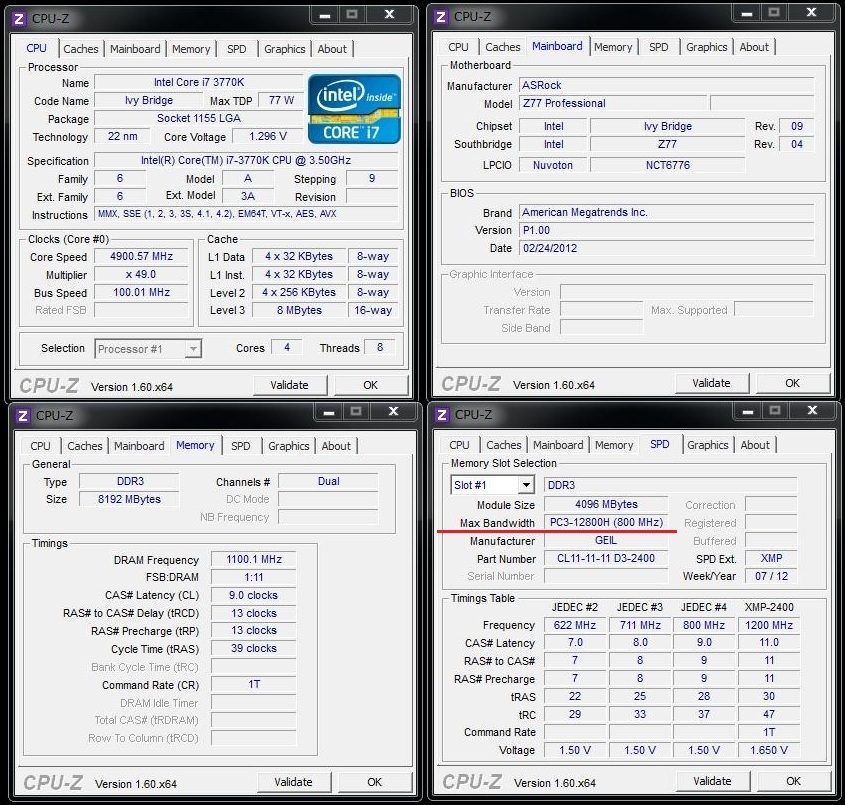Click the CPU-Z app icon in SPD window title bar
The height and width of the screenshot is (805, 845).
click(x=442, y=415)
